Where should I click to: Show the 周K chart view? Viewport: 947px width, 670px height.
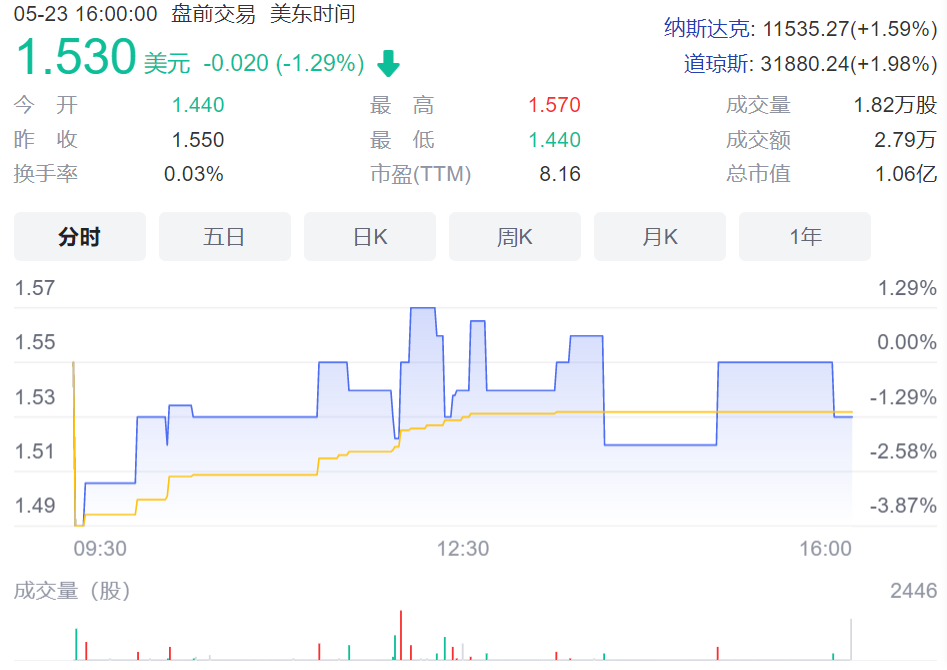tap(515, 237)
